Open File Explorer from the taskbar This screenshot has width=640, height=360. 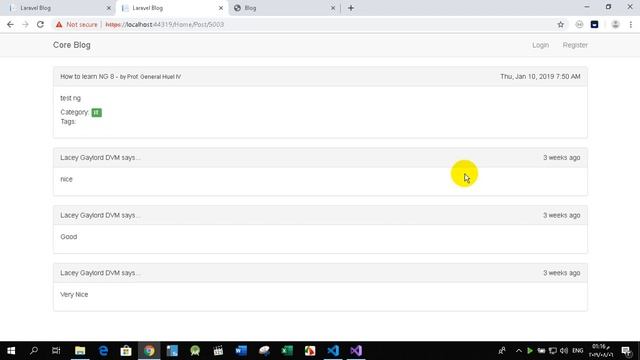(x=80, y=351)
